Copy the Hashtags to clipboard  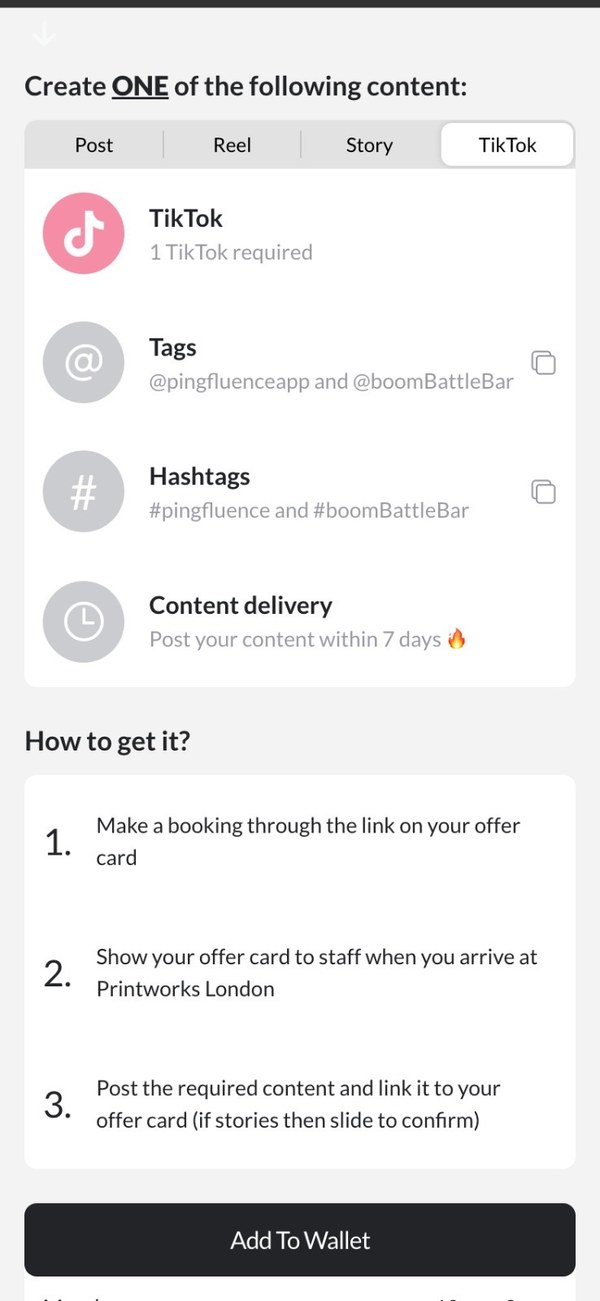tap(543, 491)
